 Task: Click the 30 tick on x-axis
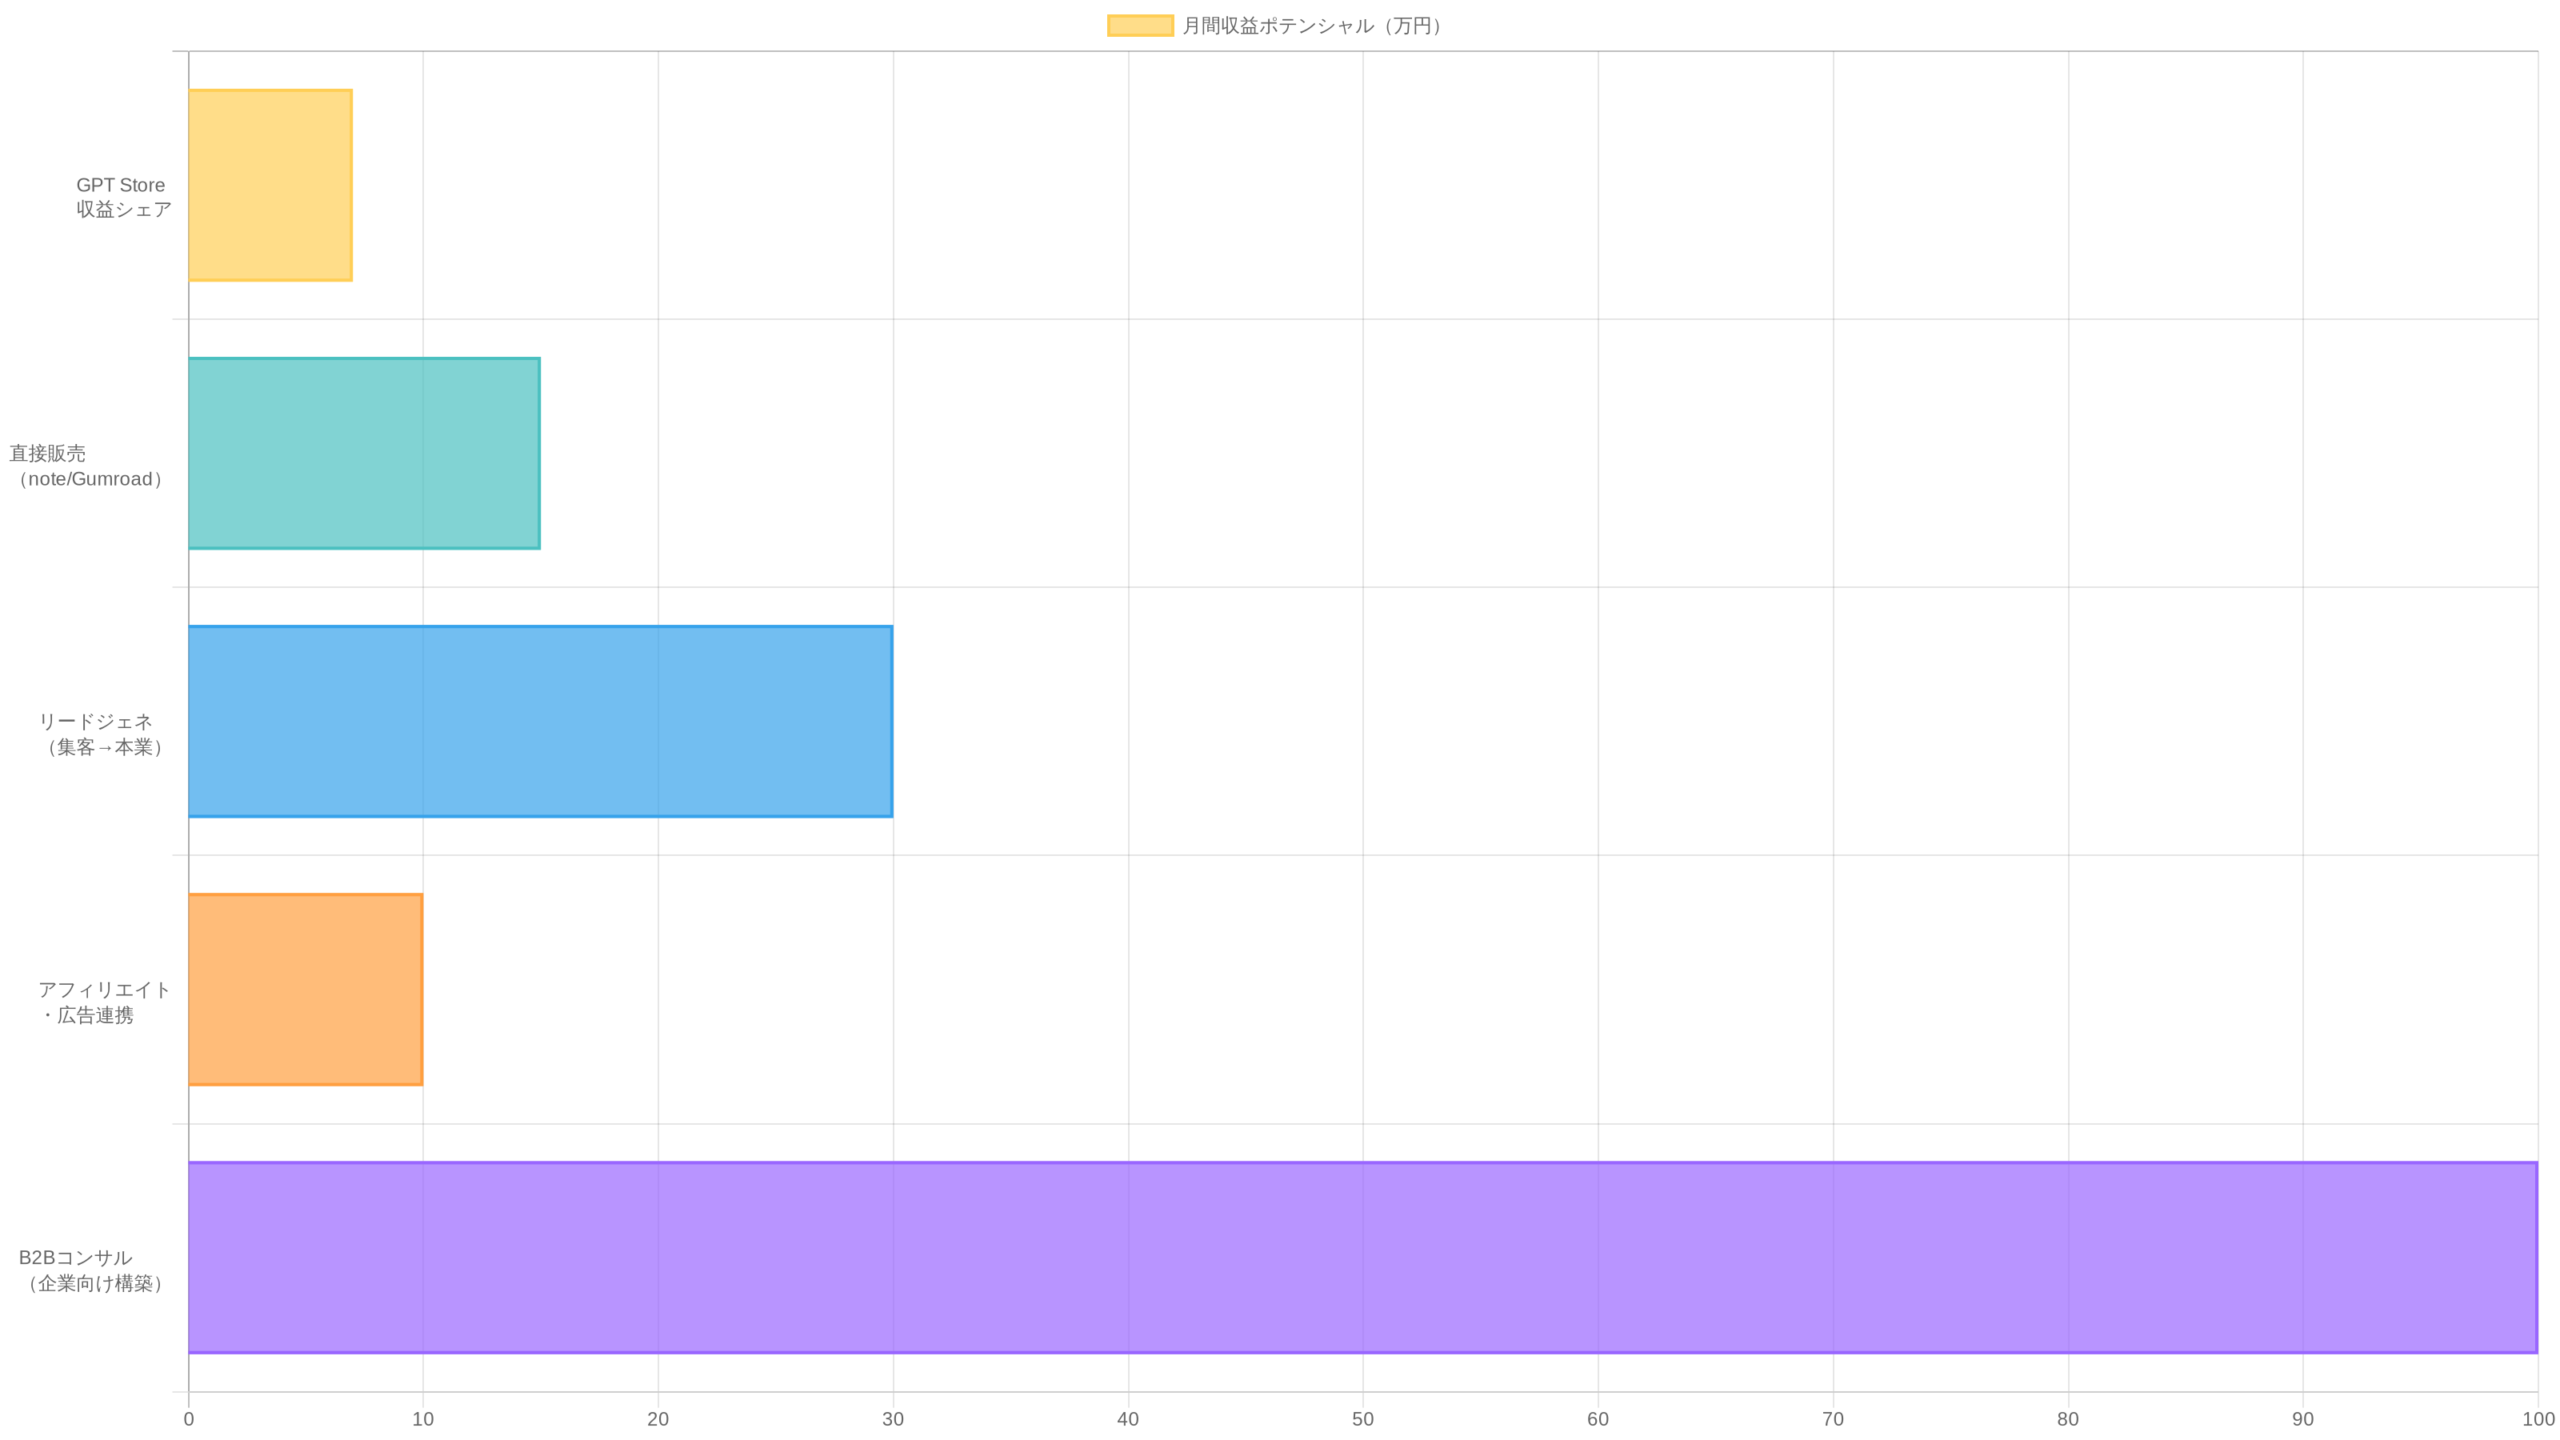(x=893, y=1419)
